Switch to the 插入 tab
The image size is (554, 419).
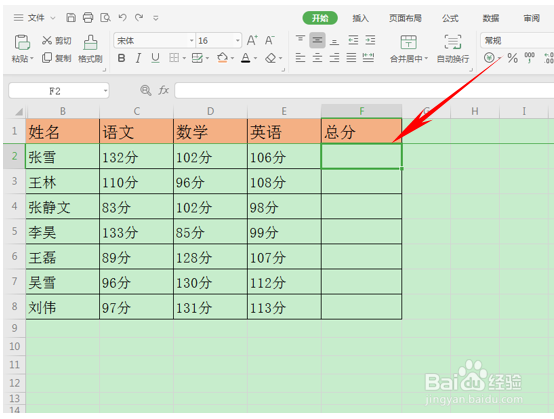click(x=360, y=18)
